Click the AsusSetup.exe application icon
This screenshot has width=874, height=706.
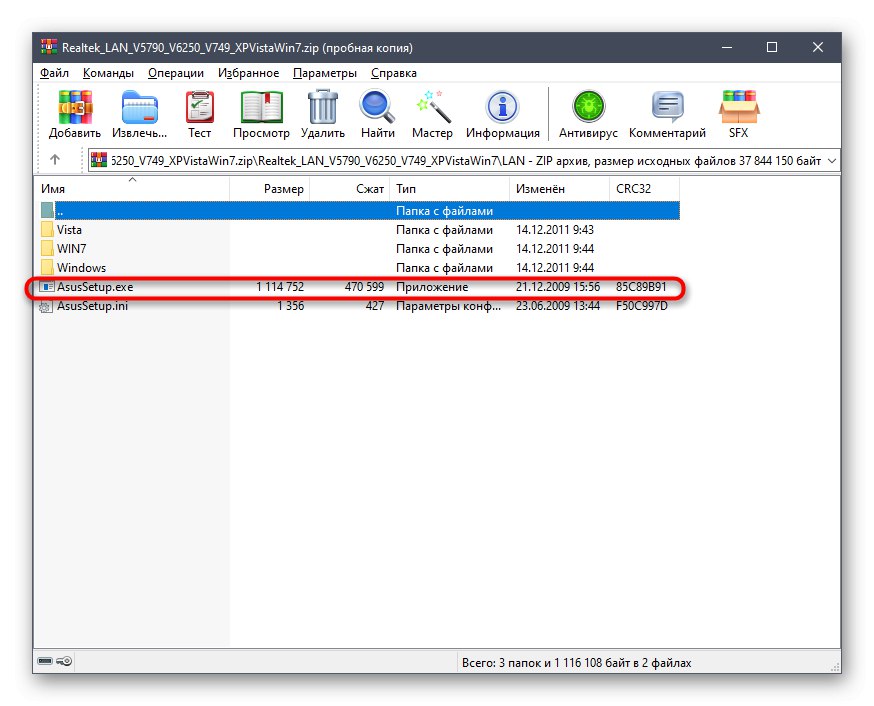click(47, 286)
